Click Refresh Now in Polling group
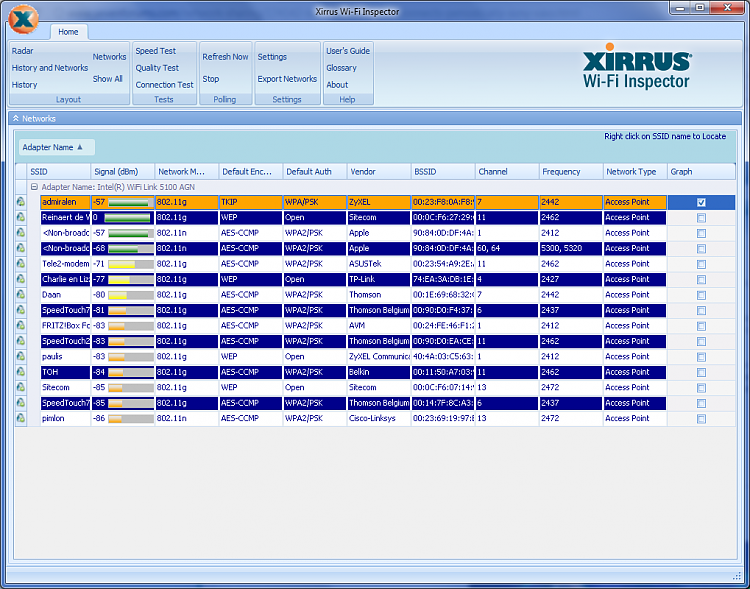 (225, 56)
